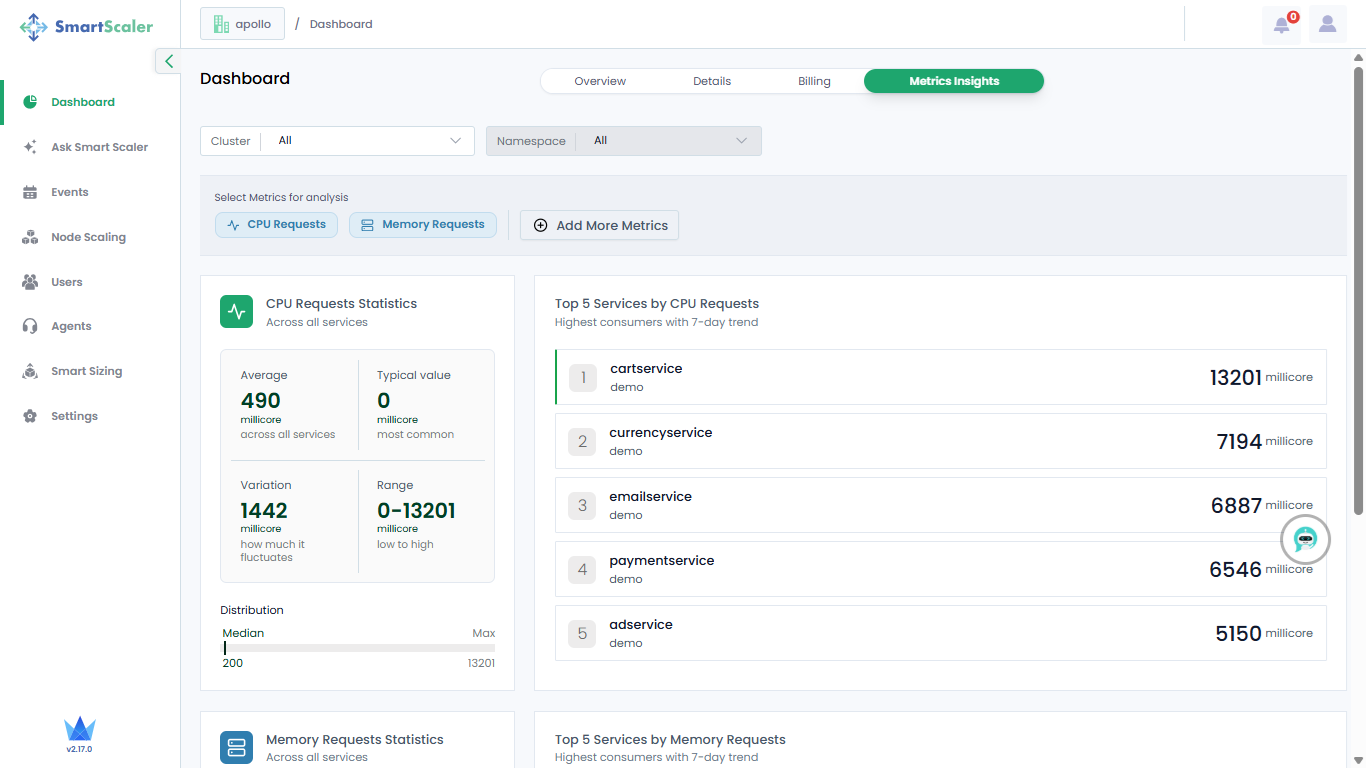Viewport: 1366px width, 768px height.
Task: Open Ask Smart Scaler assistant page
Action: point(99,147)
